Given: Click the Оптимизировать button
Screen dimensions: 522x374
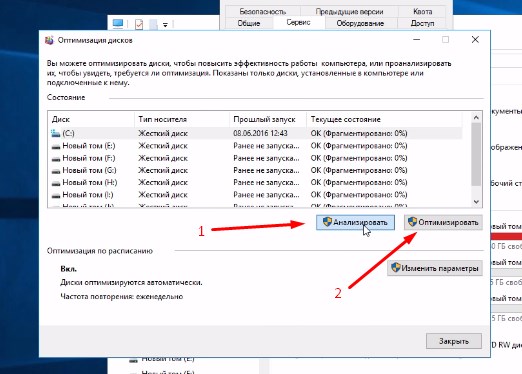Looking at the screenshot, I should pyautogui.click(x=443, y=222).
